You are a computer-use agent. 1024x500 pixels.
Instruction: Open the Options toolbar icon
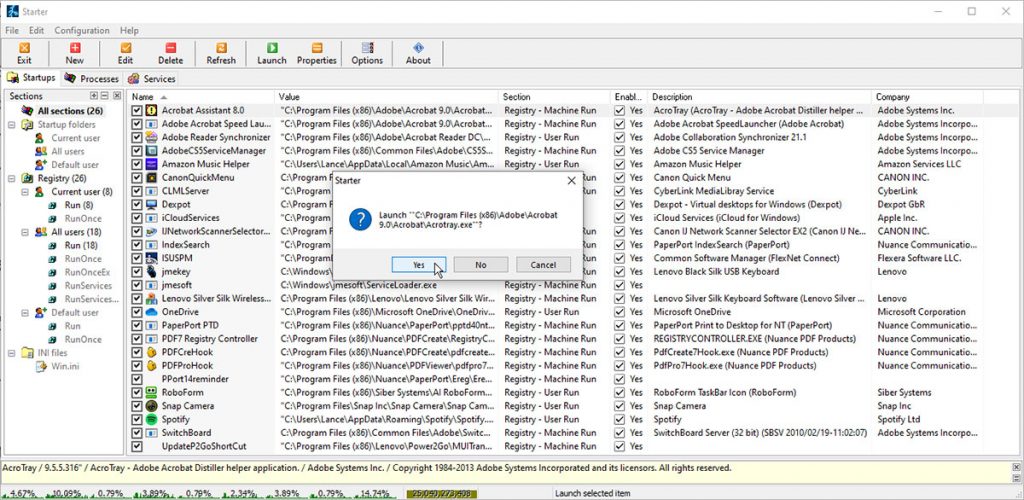click(367, 53)
